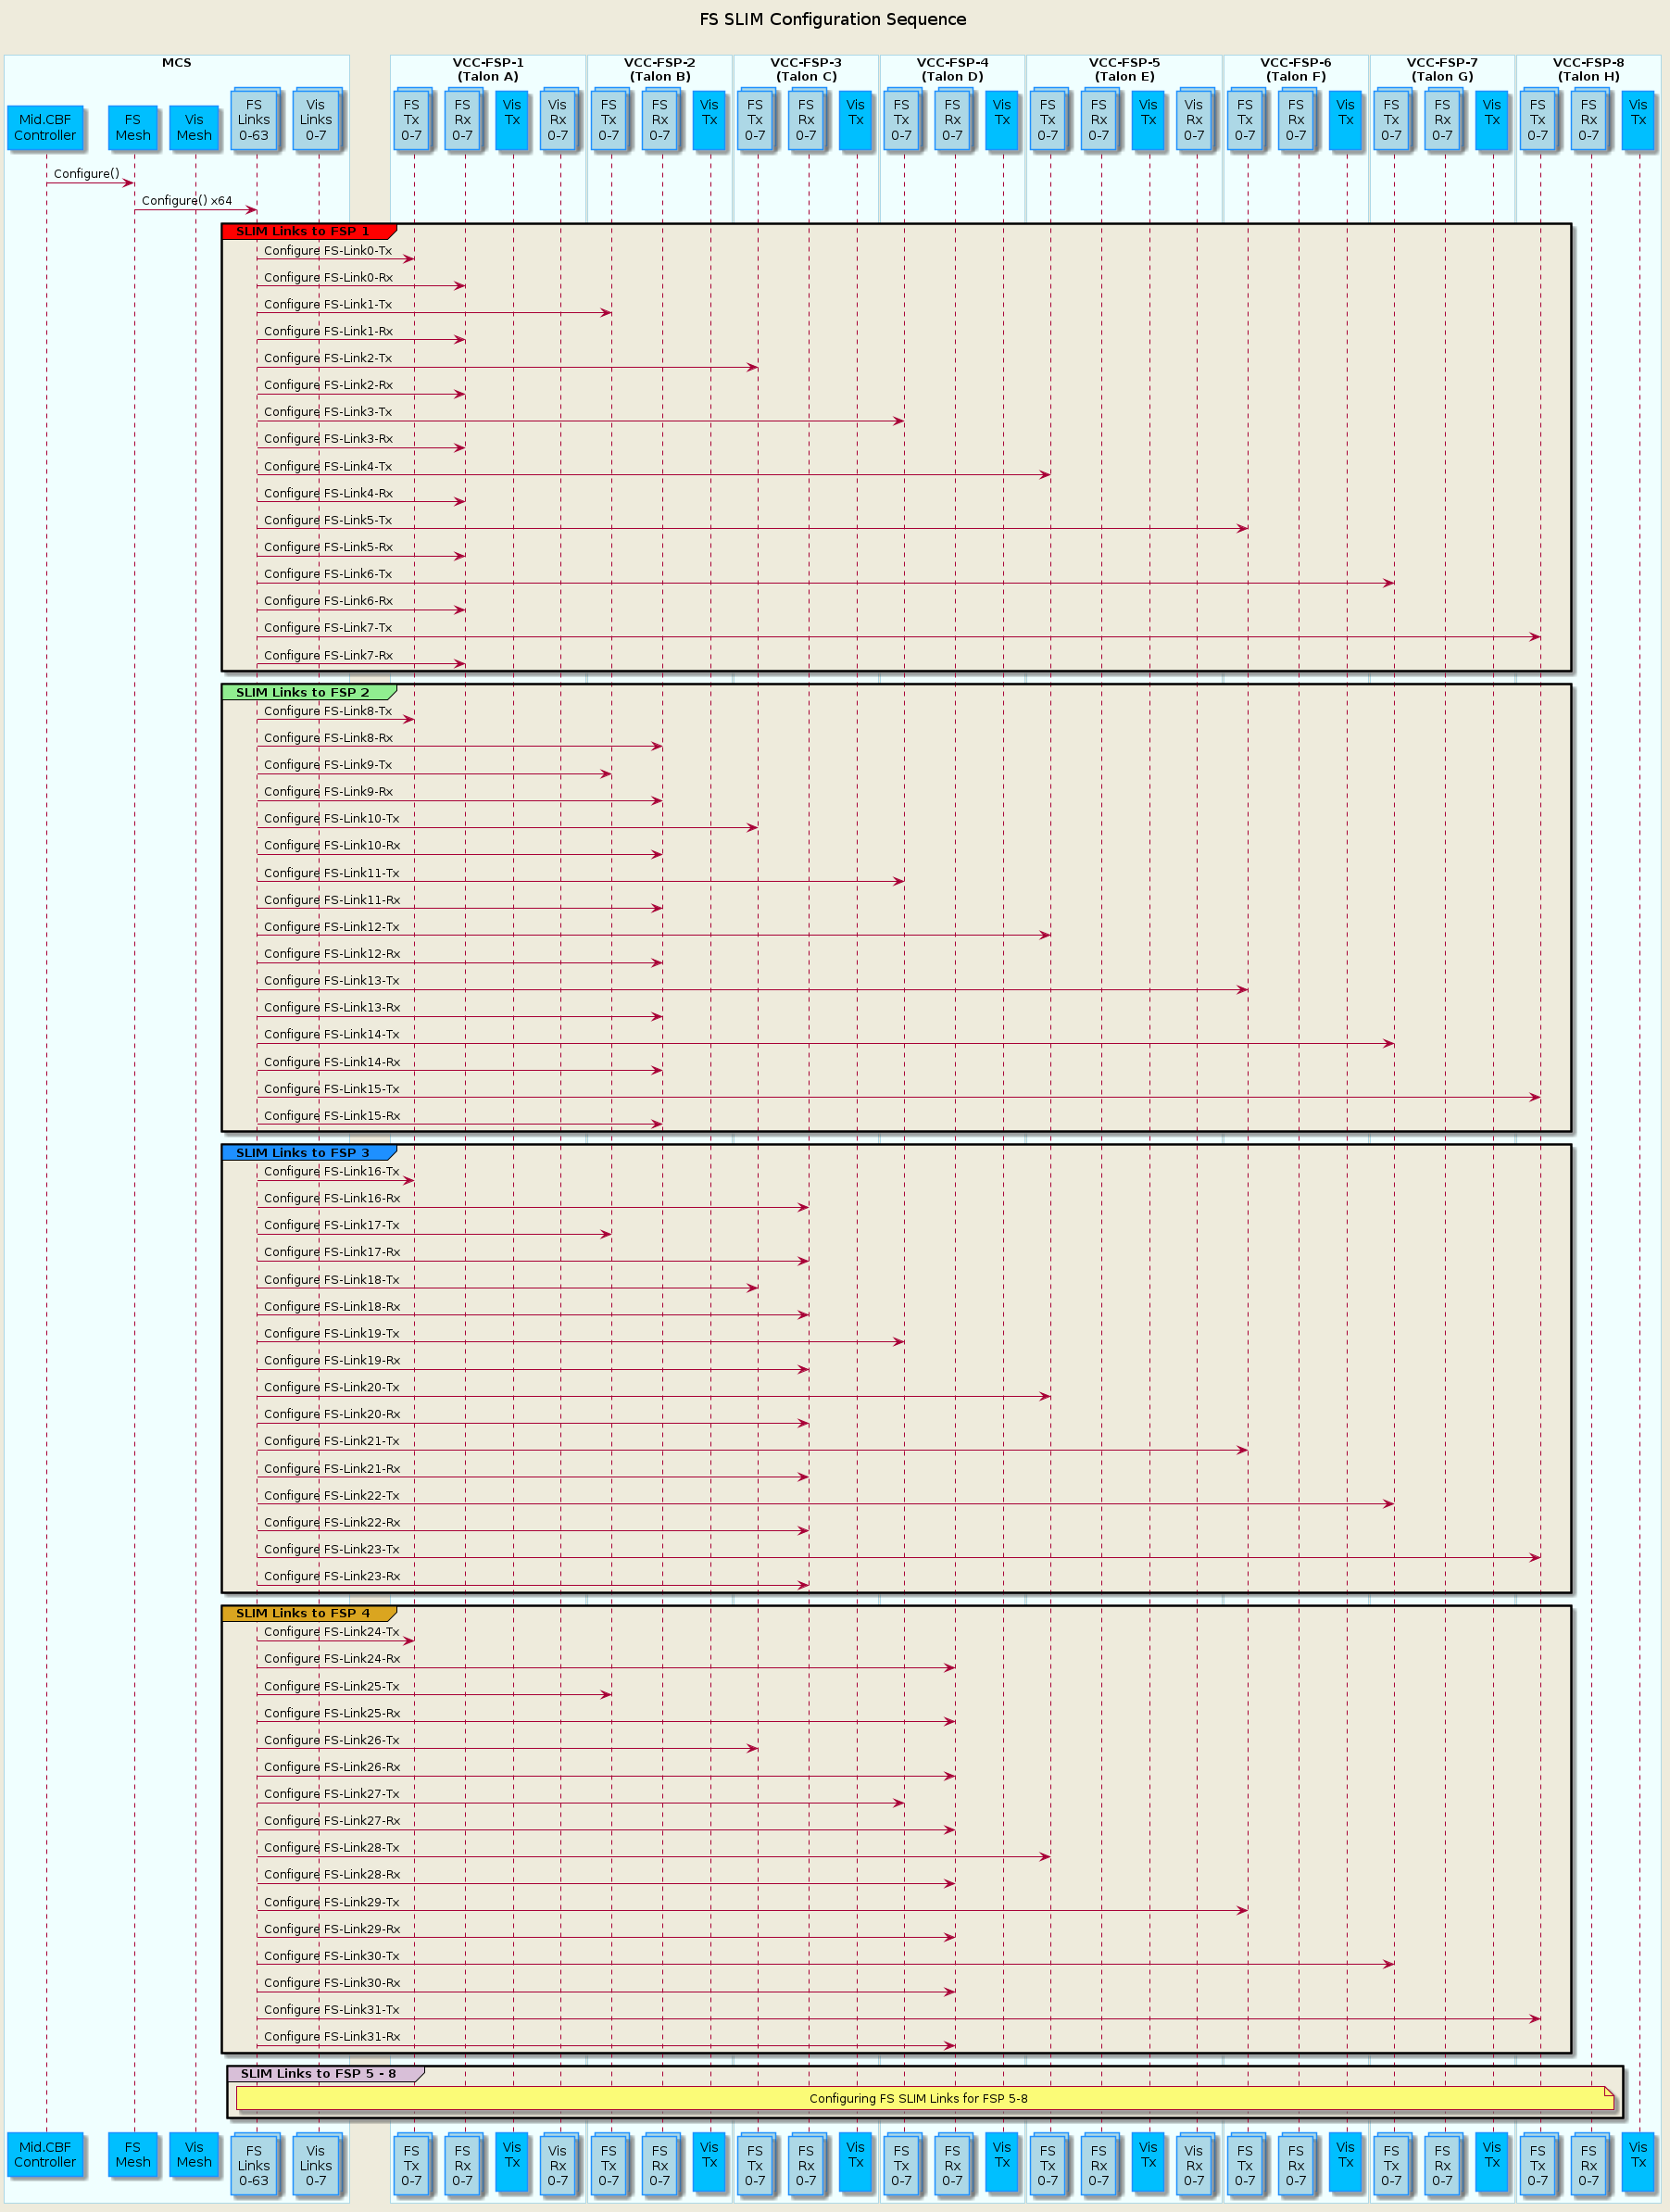Image resolution: width=1670 pixels, height=2212 pixels.
Task: Select the bottom 'FS Links 0-63' participant box
Action: [x=254, y=2166]
